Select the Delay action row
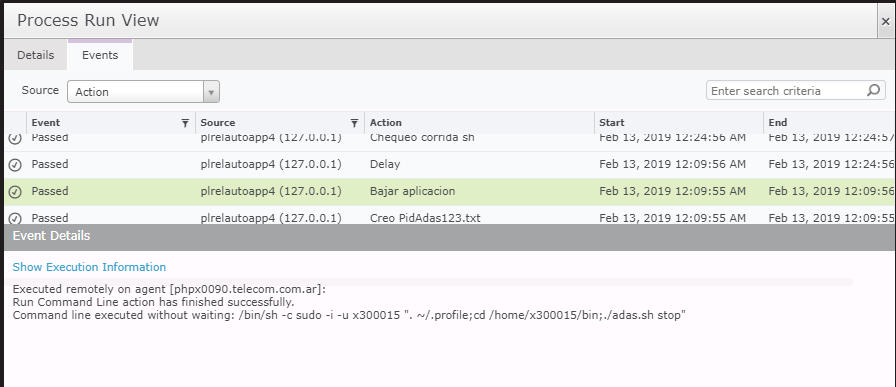The width and height of the screenshot is (896, 387). click(450, 165)
